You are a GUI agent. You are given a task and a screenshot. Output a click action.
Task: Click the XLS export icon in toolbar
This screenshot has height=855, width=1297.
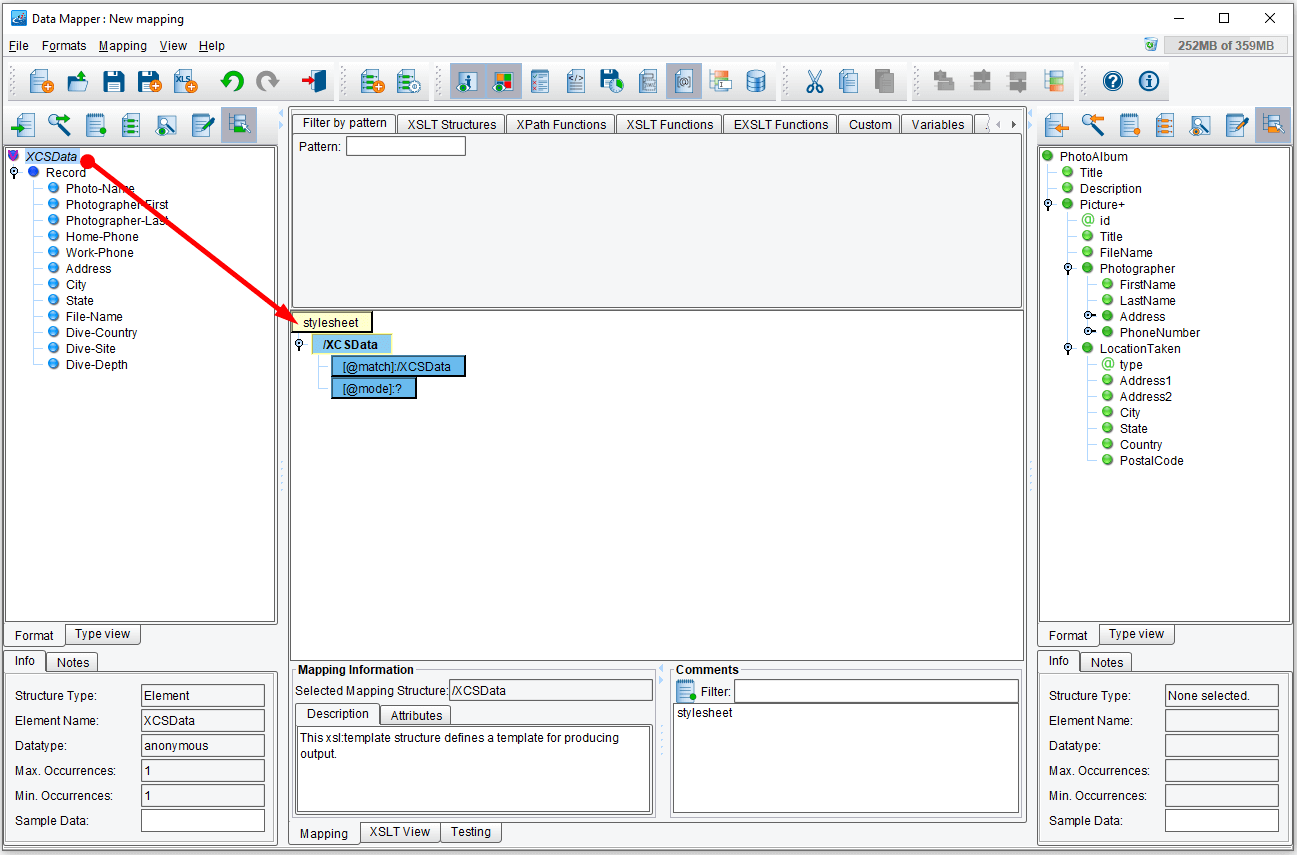click(x=186, y=81)
